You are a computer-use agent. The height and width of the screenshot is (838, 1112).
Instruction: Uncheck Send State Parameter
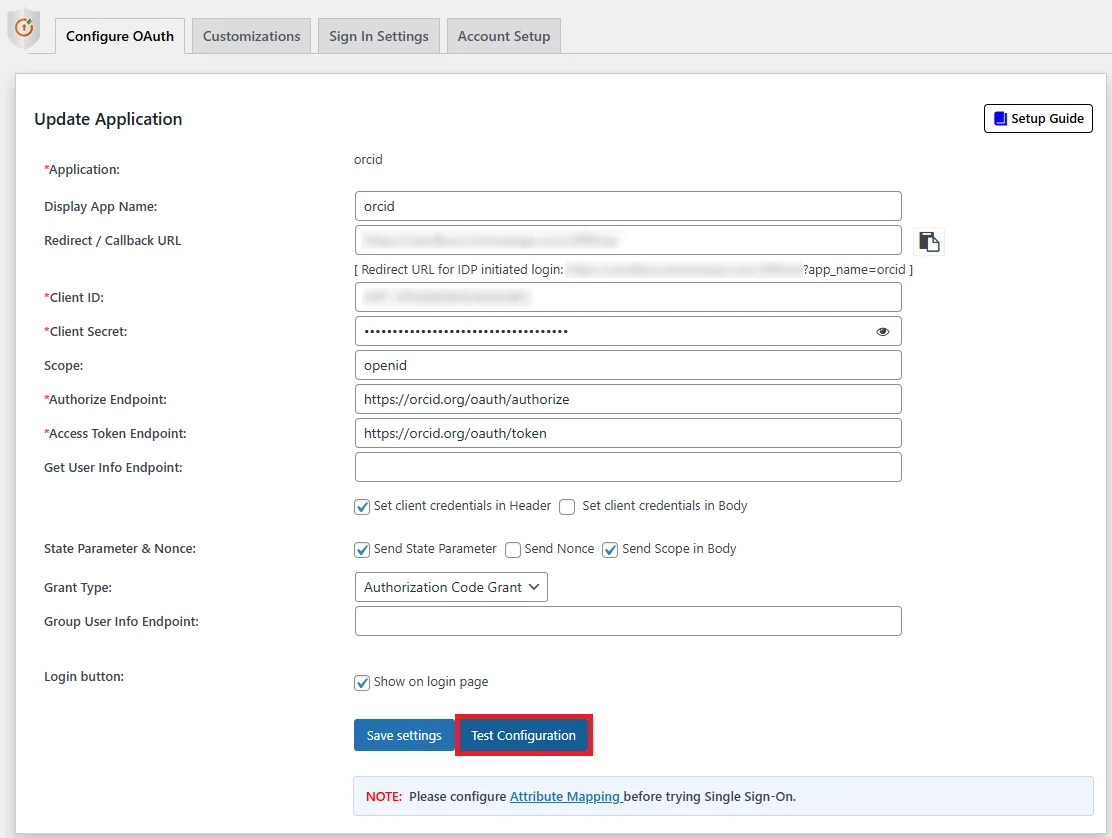click(x=361, y=549)
